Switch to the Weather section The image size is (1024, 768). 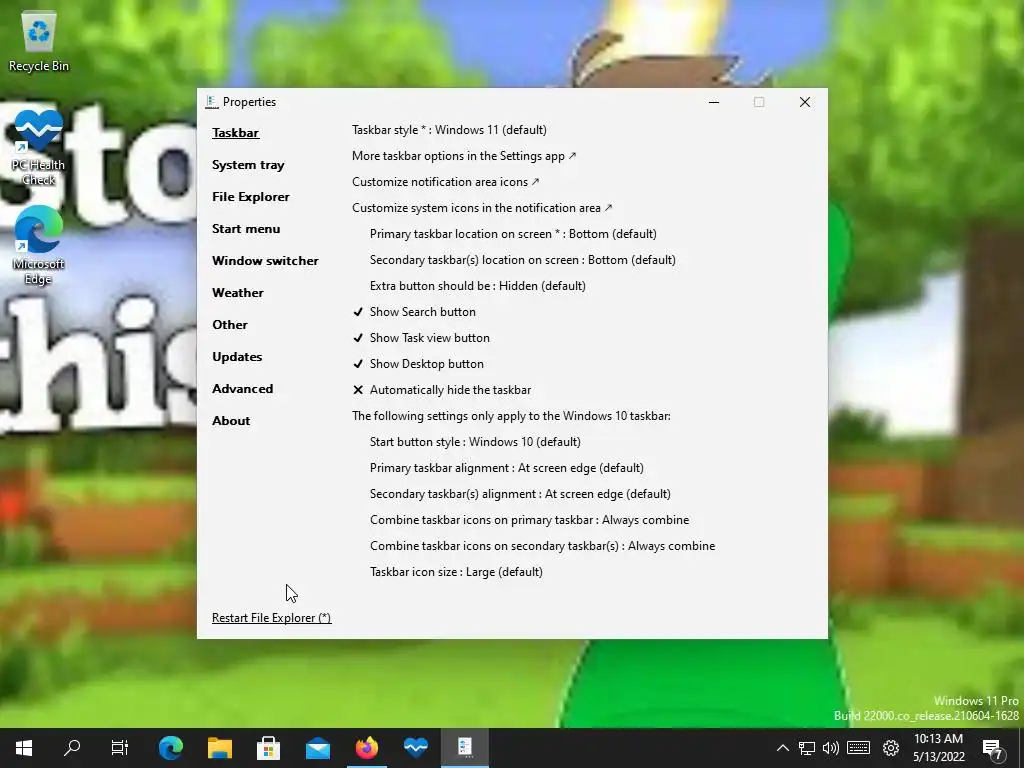click(x=238, y=293)
